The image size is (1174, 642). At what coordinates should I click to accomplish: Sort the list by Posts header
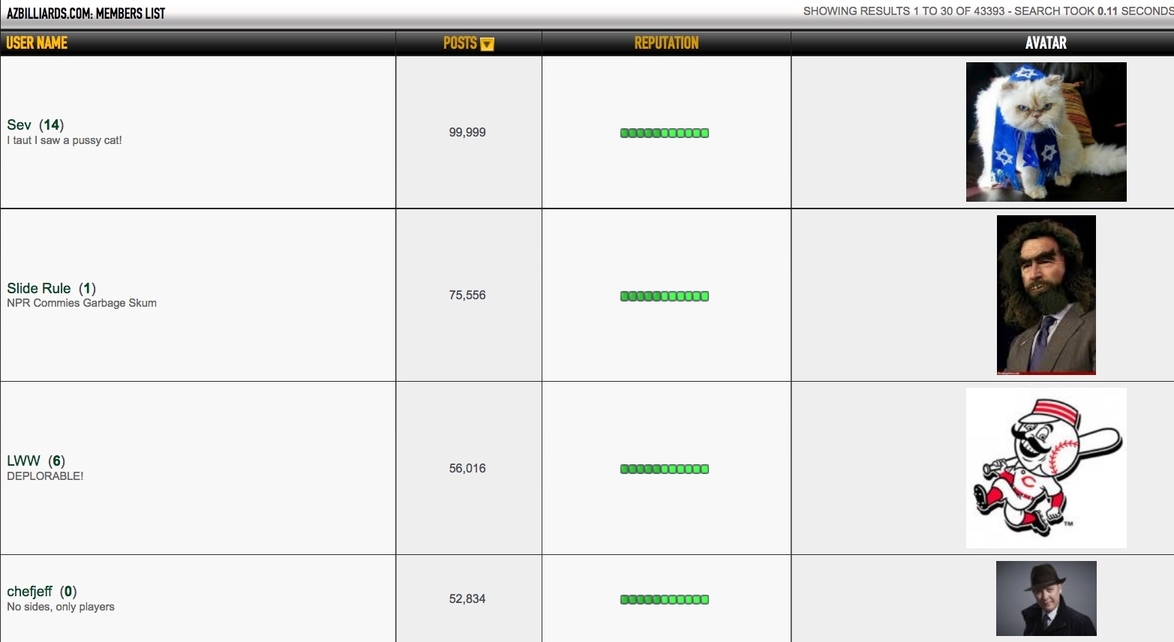(460, 43)
